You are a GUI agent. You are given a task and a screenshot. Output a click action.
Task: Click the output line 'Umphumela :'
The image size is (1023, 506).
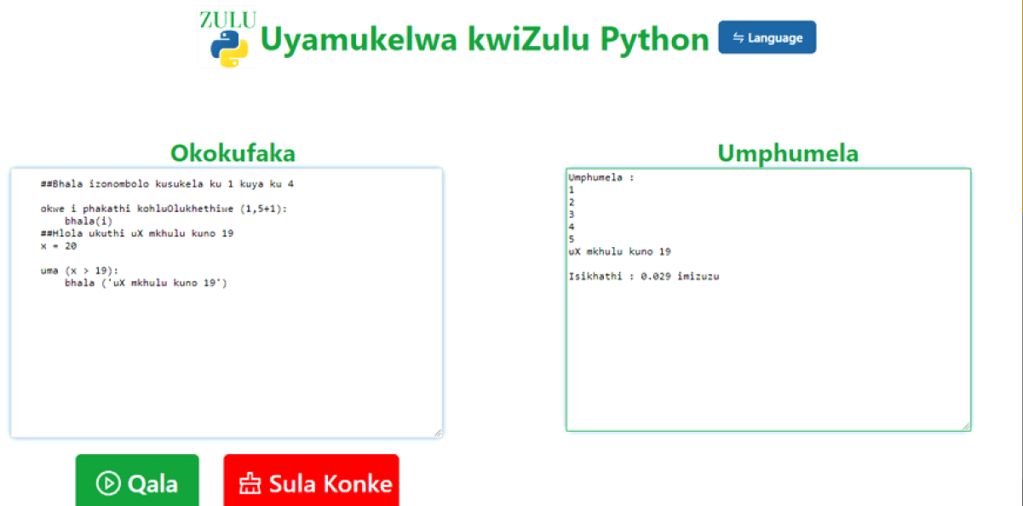tap(601, 177)
